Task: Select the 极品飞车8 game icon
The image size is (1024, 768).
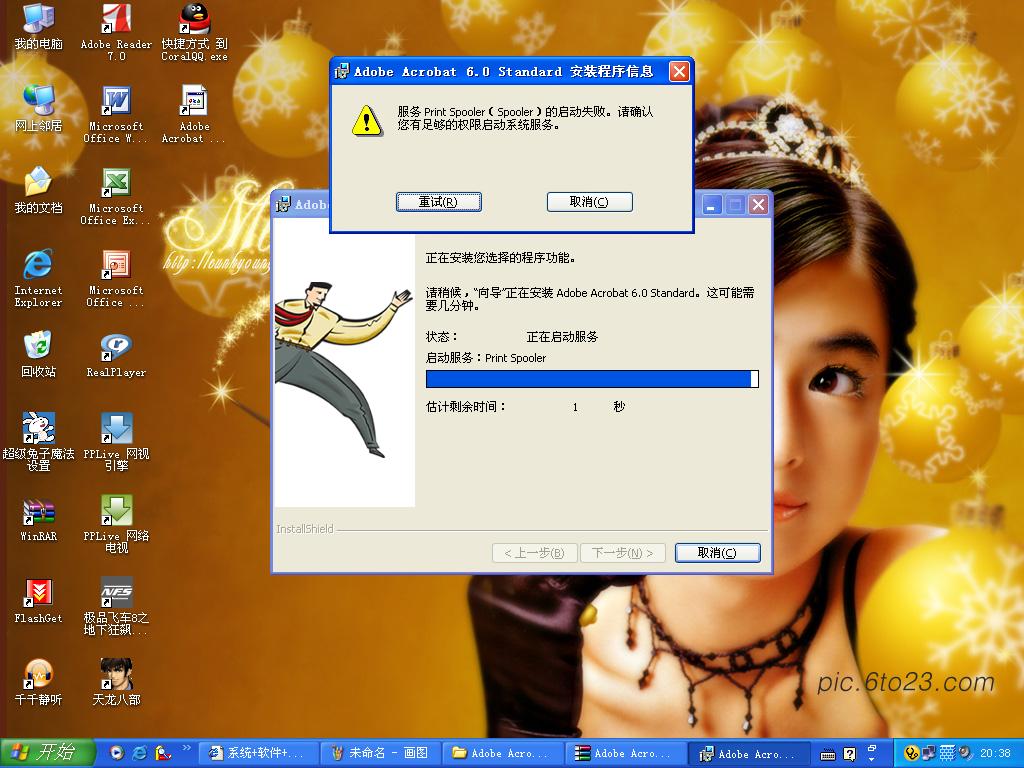Action: click(116, 607)
